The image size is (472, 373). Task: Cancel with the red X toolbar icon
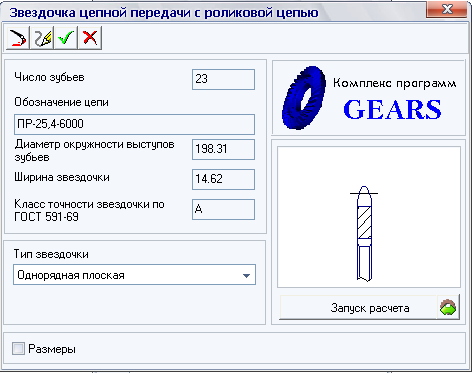90,38
